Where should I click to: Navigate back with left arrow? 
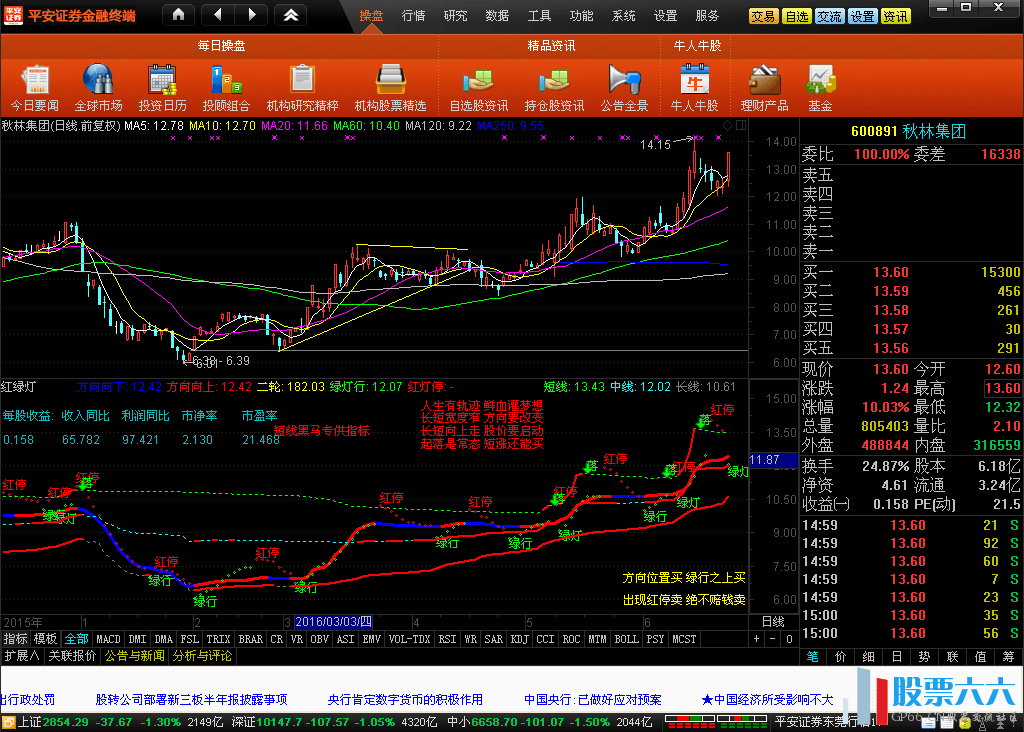[x=218, y=14]
